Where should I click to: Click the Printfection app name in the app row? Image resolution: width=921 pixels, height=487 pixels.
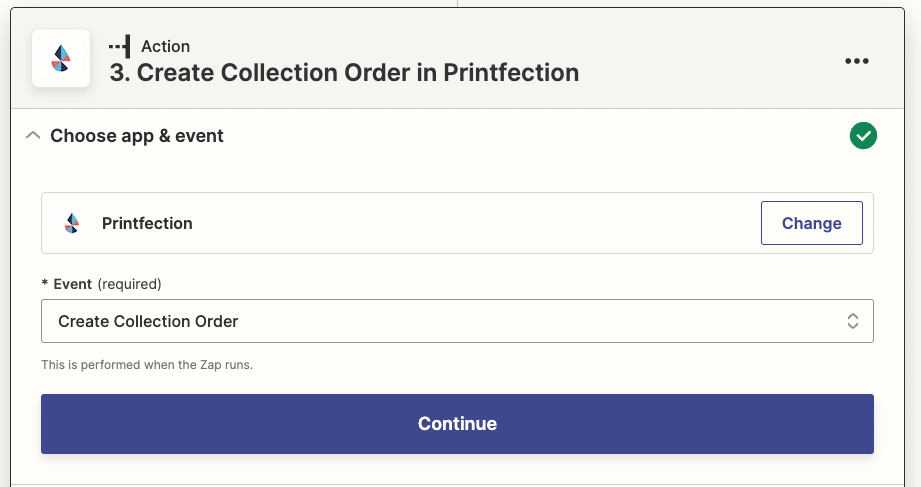[x=147, y=223]
